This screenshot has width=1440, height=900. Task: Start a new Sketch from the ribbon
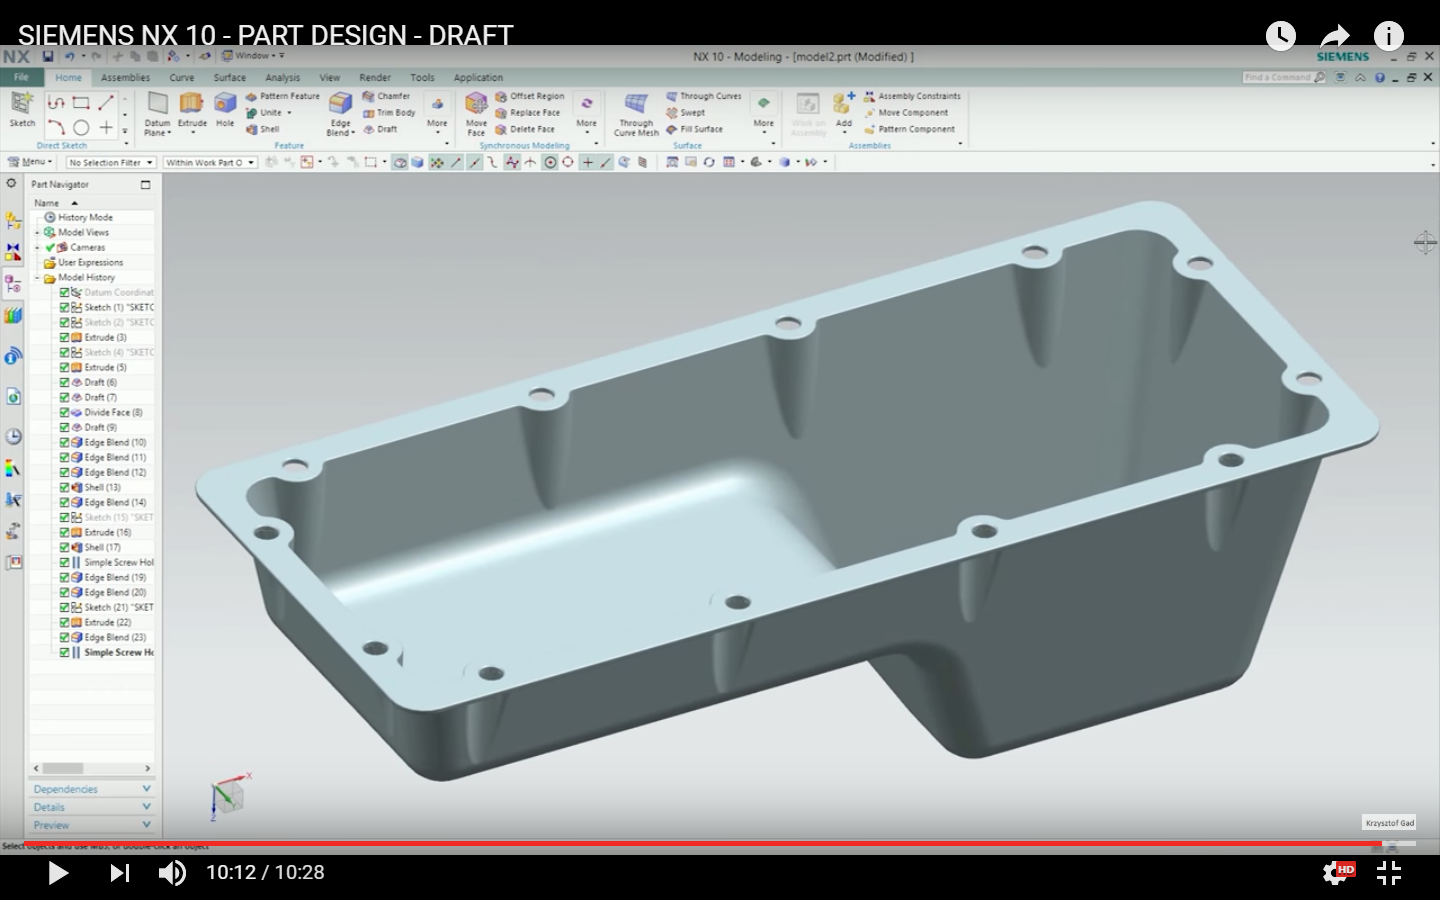pos(22,108)
